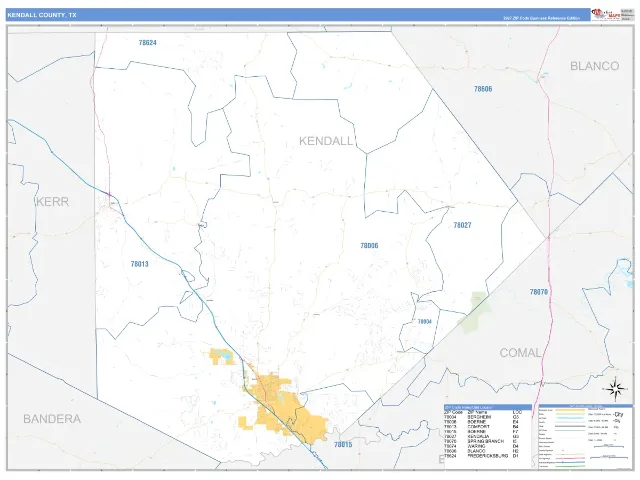This screenshot has width=640, height=480.
Task: Click the BLANCO county name label
Action: tap(594, 66)
